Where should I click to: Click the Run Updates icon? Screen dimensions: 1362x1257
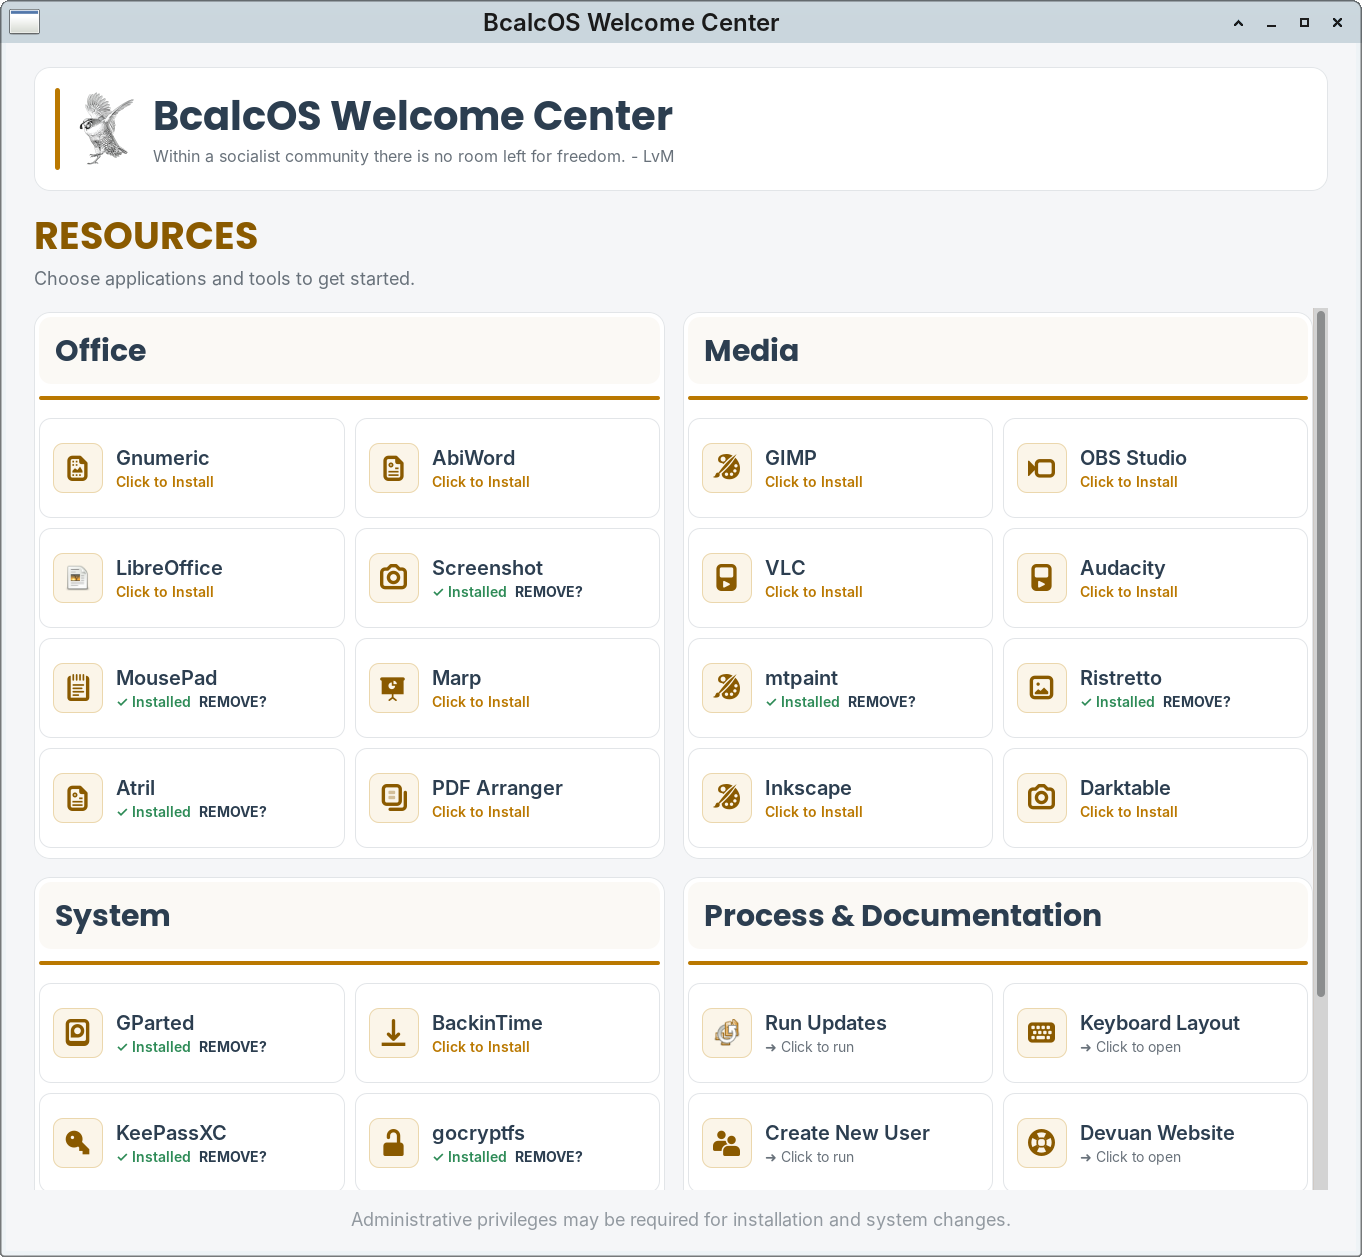(727, 1033)
